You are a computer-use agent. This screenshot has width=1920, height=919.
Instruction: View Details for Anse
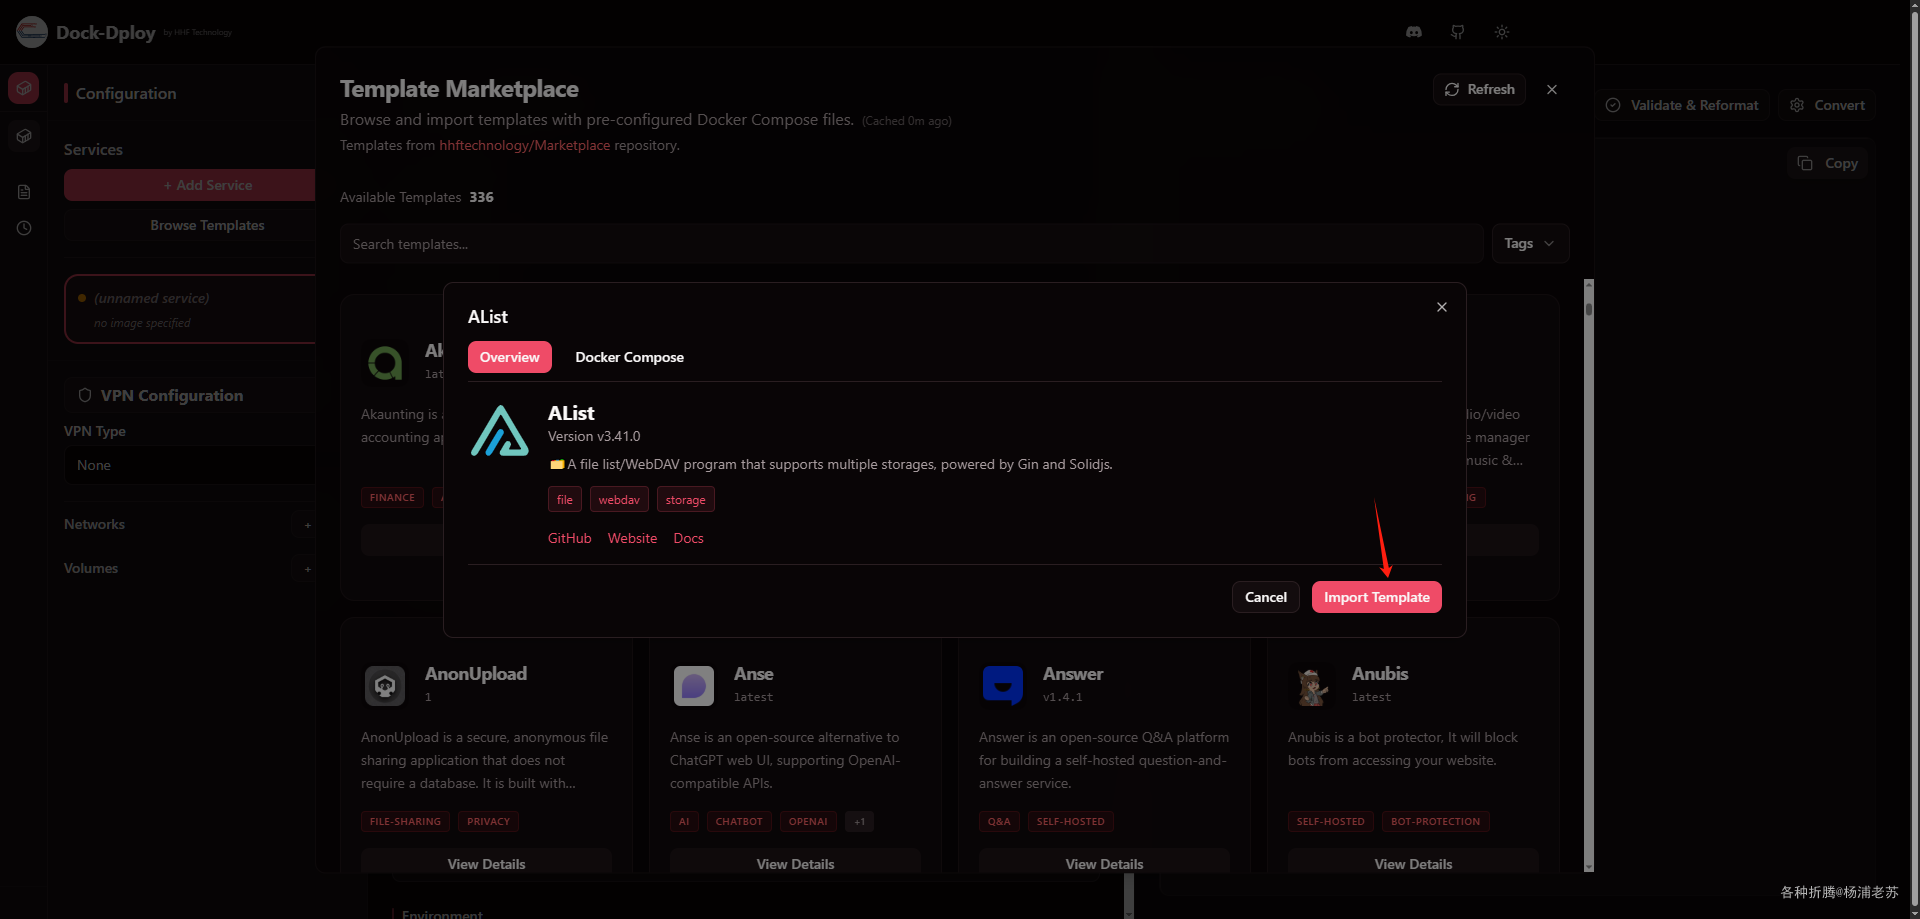pyautogui.click(x=796, y=862)
